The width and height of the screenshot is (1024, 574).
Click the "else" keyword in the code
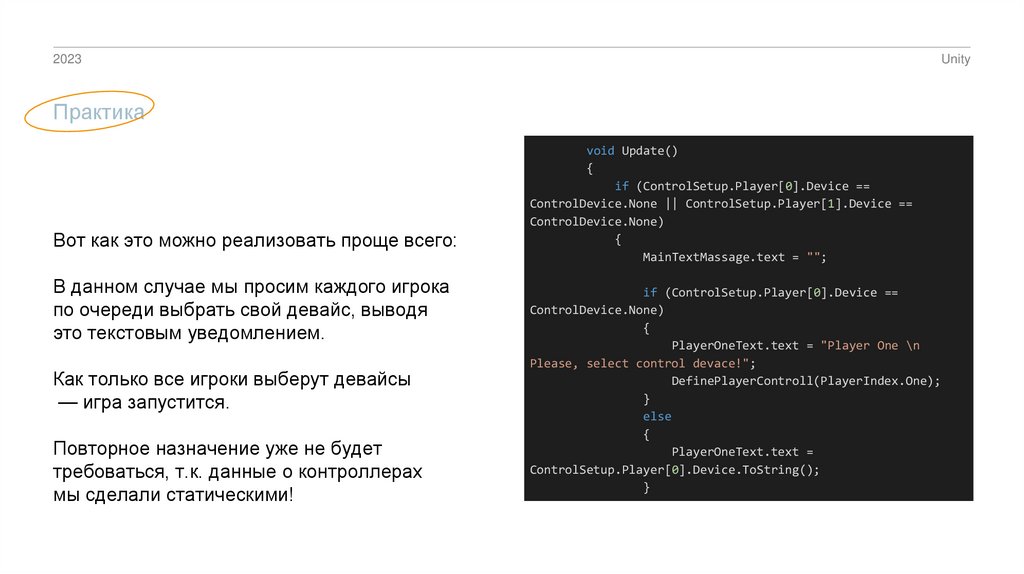(x=657, y=416)
